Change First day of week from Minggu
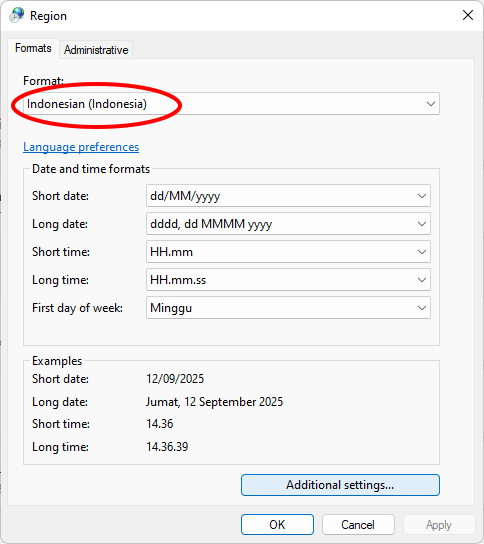Viewport: 484px width, 544px height. tap(288, 308)
